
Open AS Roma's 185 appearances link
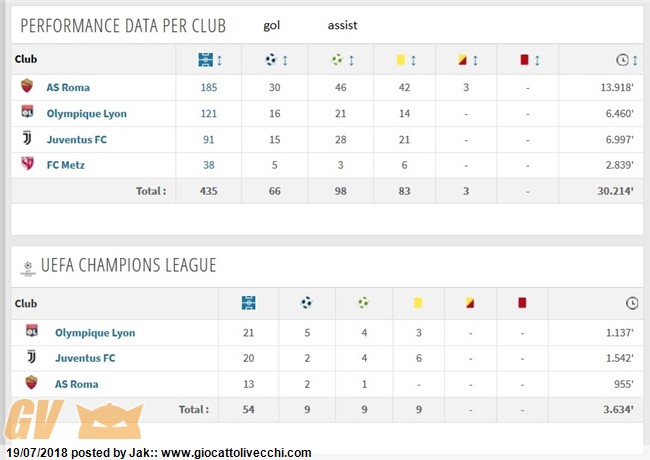point(209,87)
